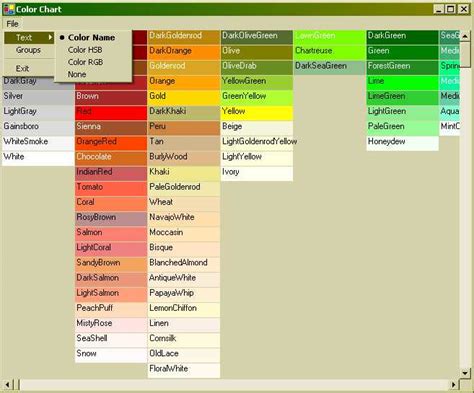The height and width of the screenshot is (393, 474).
Task: Click the vertical scrollbar up arrow
Action: (465, 36)
